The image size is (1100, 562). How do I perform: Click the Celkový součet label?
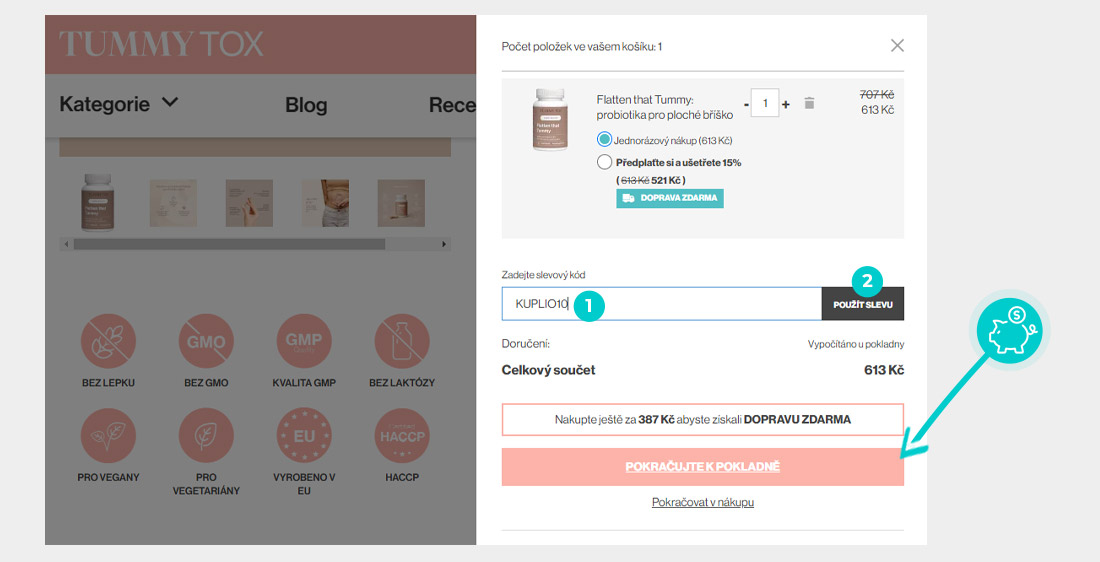coord(548,370)
